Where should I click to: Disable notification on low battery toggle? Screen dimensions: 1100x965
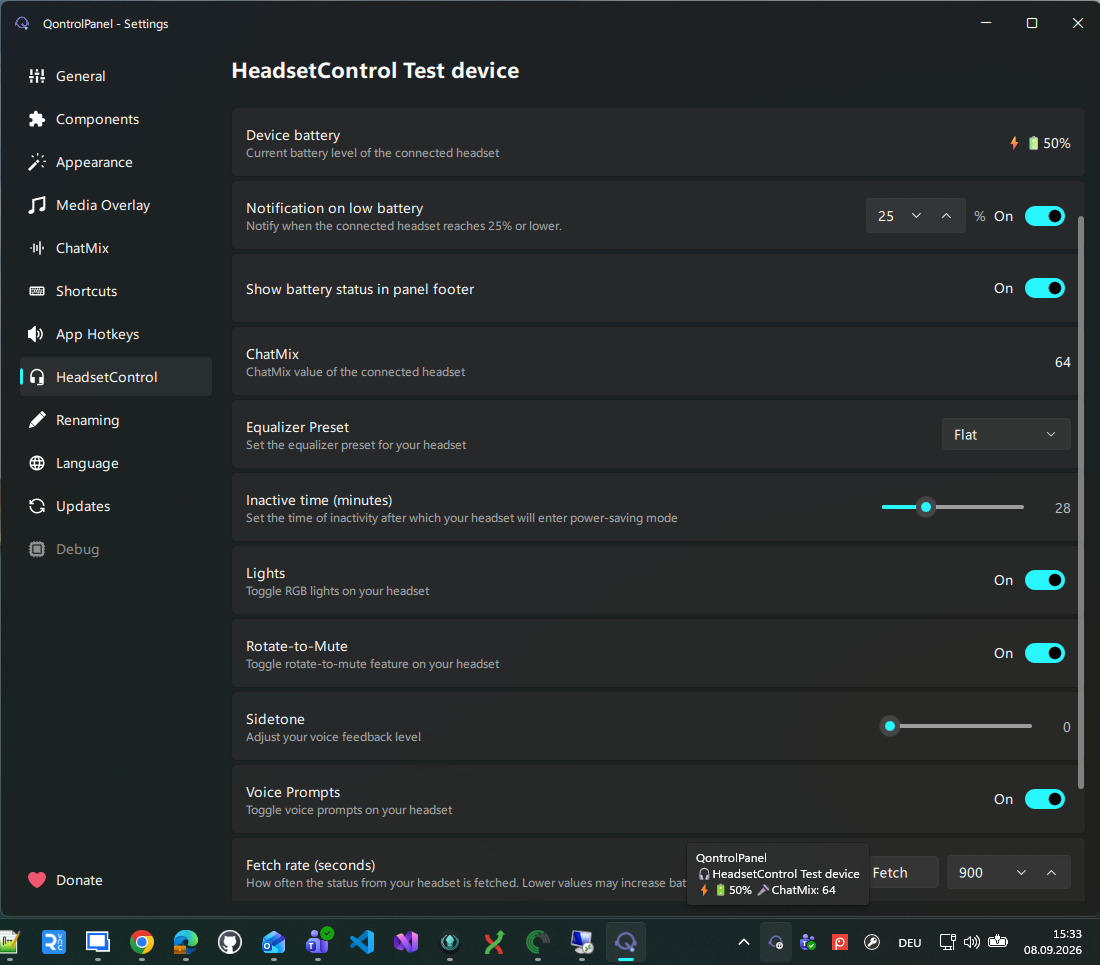point(1045,216)
